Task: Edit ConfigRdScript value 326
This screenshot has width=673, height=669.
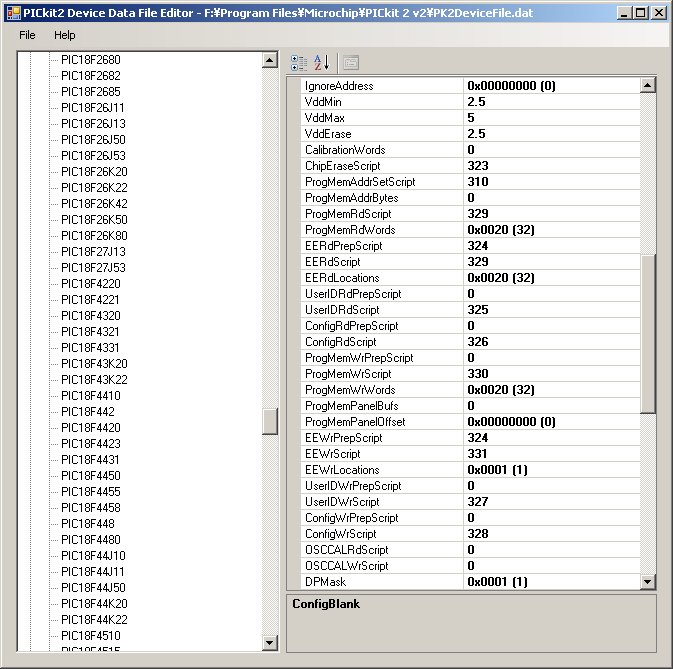Action: point(552,342)
